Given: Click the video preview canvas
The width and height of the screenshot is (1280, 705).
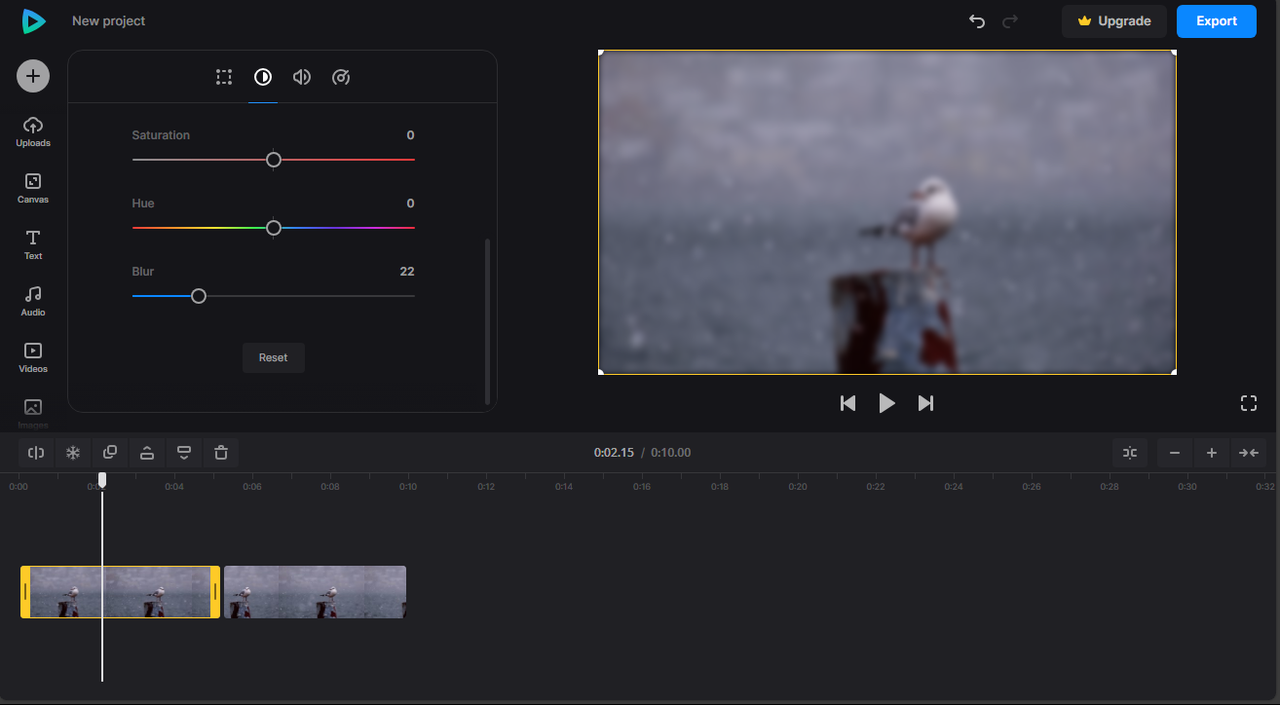Looking at the screenshot, I should (x=887, y=213).
